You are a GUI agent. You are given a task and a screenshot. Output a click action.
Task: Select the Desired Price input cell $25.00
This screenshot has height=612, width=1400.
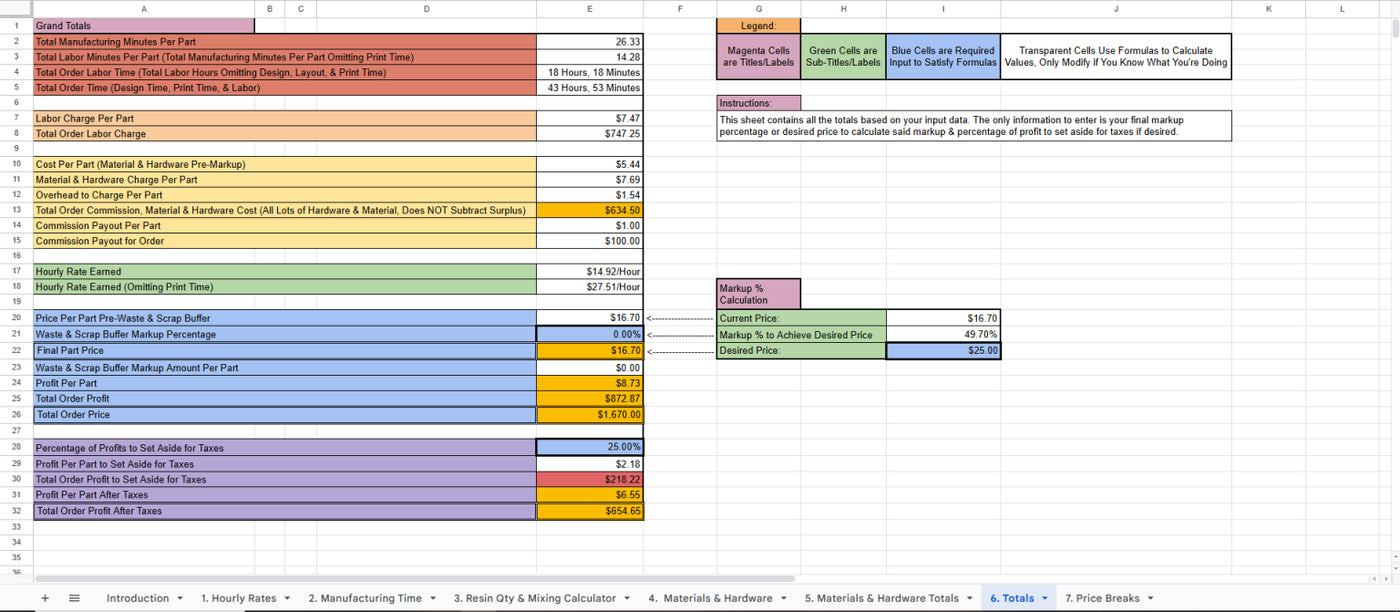pos(942,351)
